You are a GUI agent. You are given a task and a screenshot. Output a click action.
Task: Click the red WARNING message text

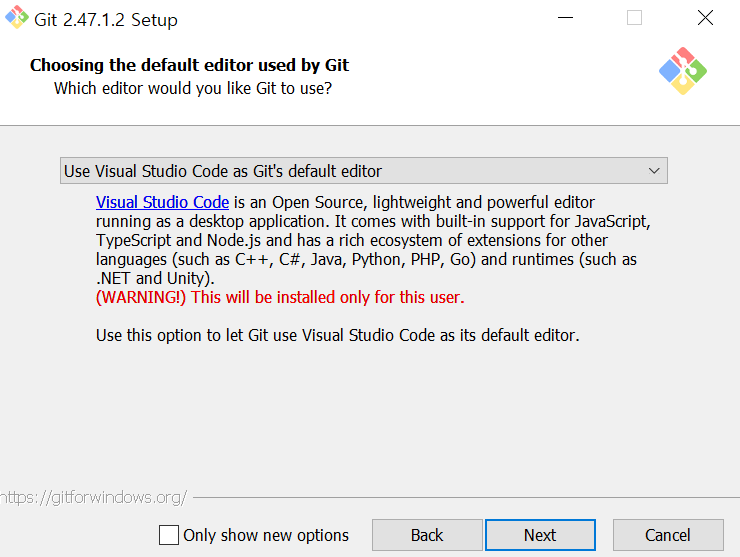pos(280,297)
